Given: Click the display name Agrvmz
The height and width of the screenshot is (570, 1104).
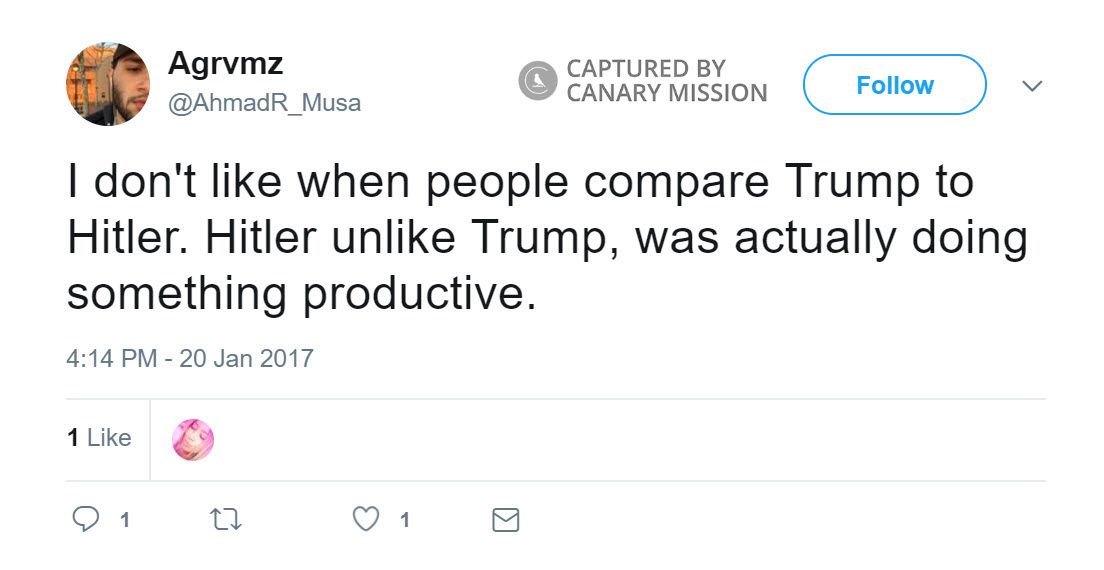Looking at the screenshot, I should (x=225, y=64).
